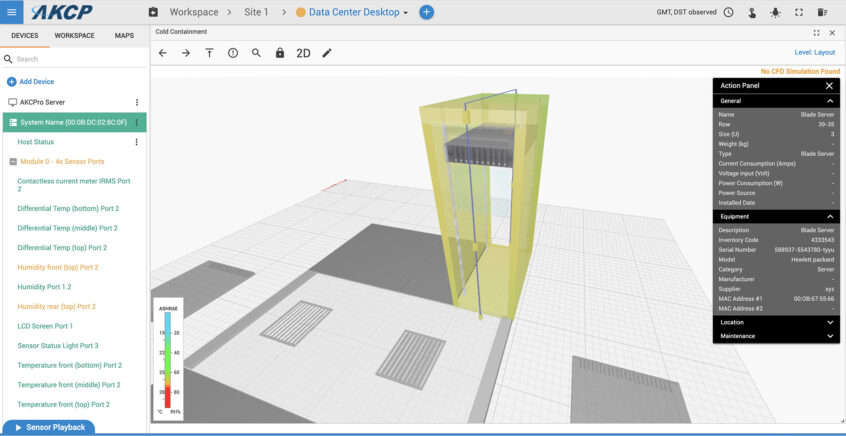Click the Level: Layout link
Screen dimensions: 846x436
coord(815,53)
